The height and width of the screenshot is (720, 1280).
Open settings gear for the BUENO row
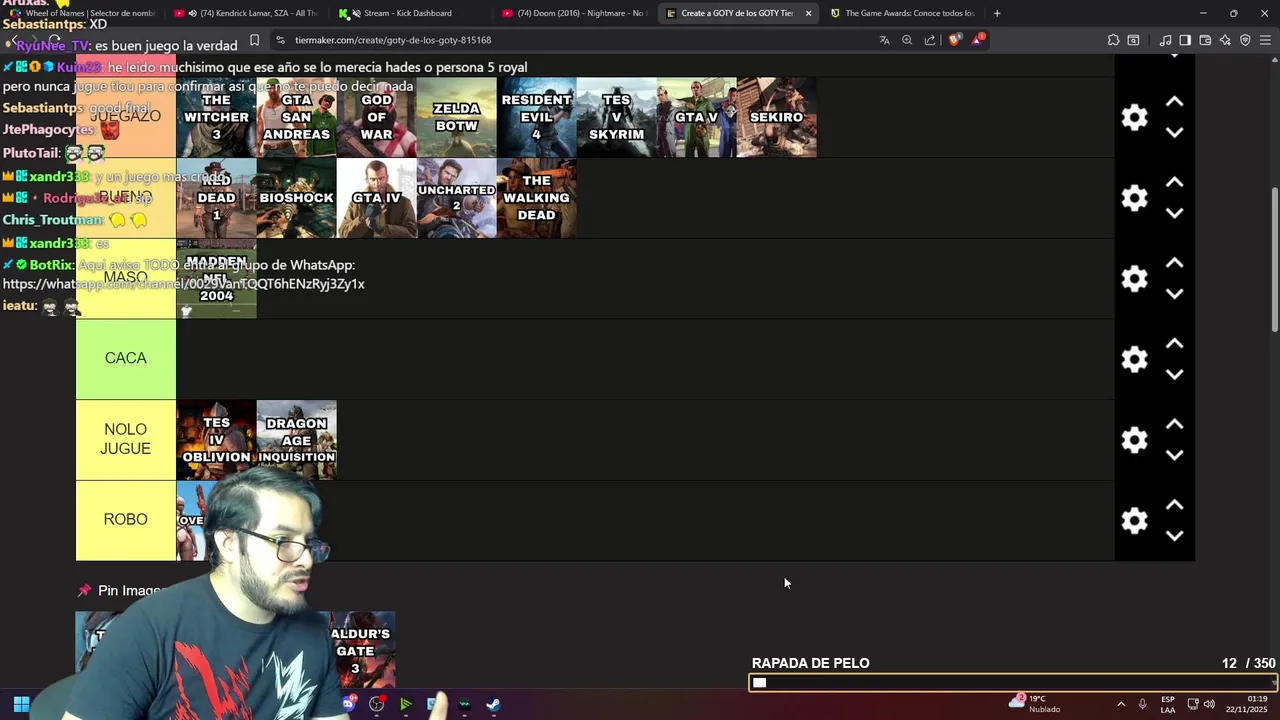tap(1134, 198)
